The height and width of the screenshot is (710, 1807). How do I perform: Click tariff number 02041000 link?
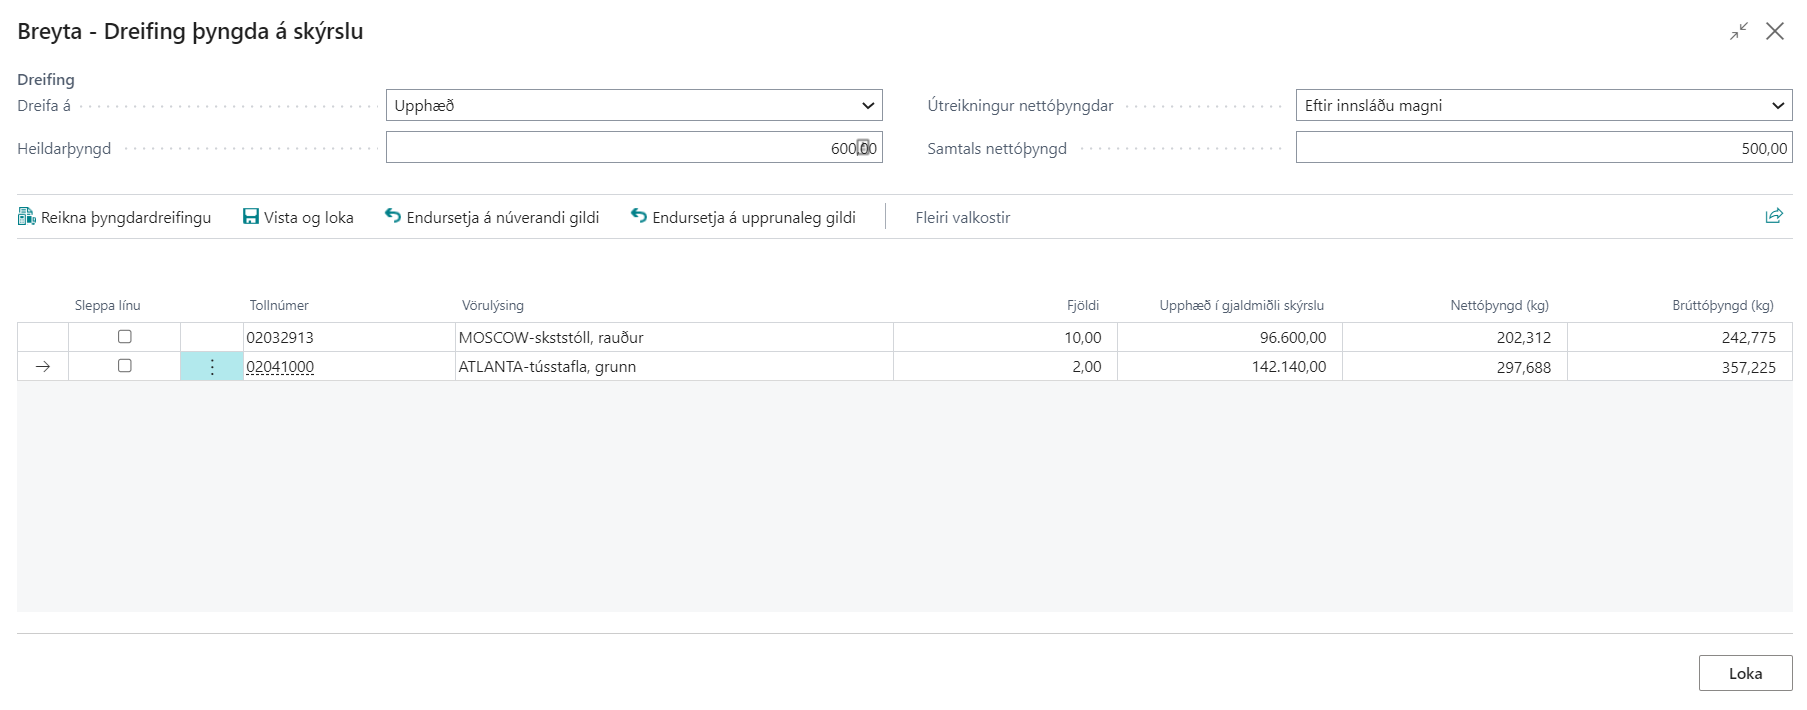[x=280, y=367]
